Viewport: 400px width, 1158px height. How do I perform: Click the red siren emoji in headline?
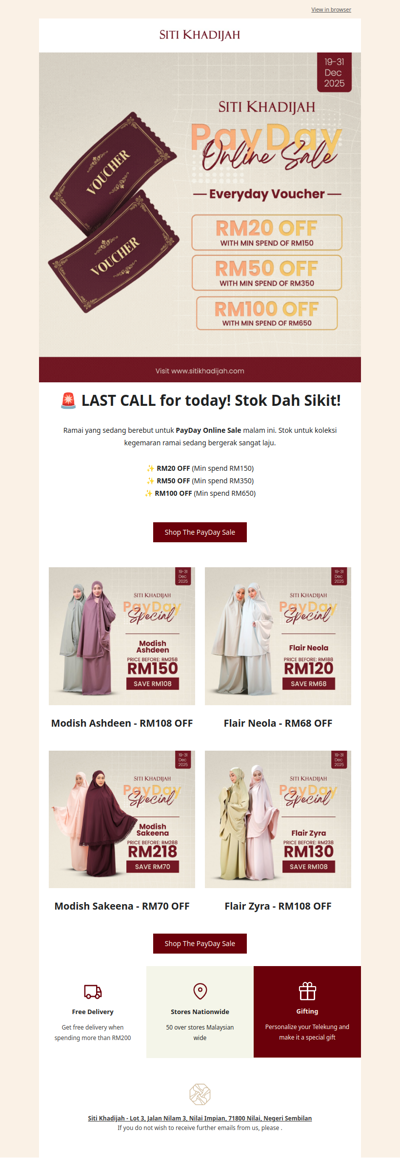click(x=68, y=401)
